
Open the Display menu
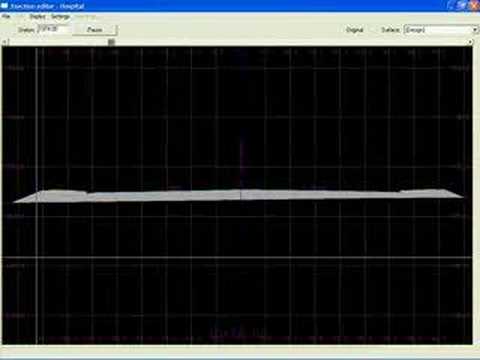pos(37,17)
